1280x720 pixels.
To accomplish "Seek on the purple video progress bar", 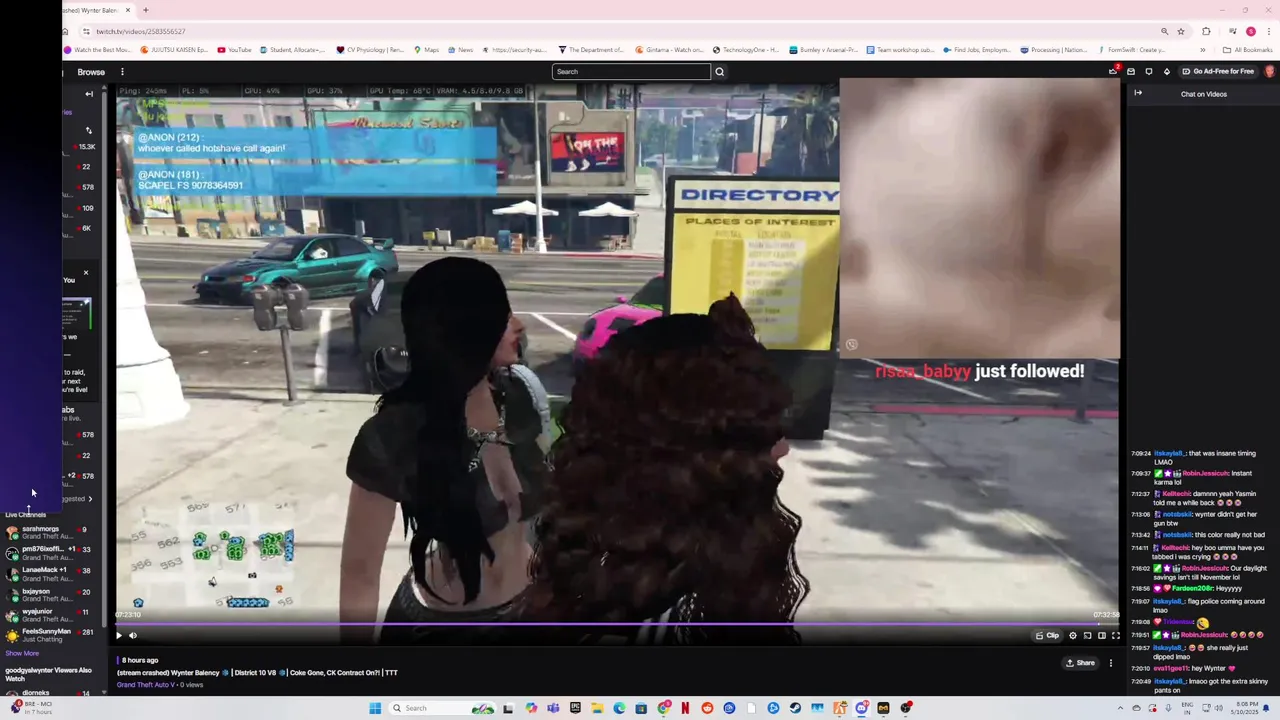I will click(617, 623).
